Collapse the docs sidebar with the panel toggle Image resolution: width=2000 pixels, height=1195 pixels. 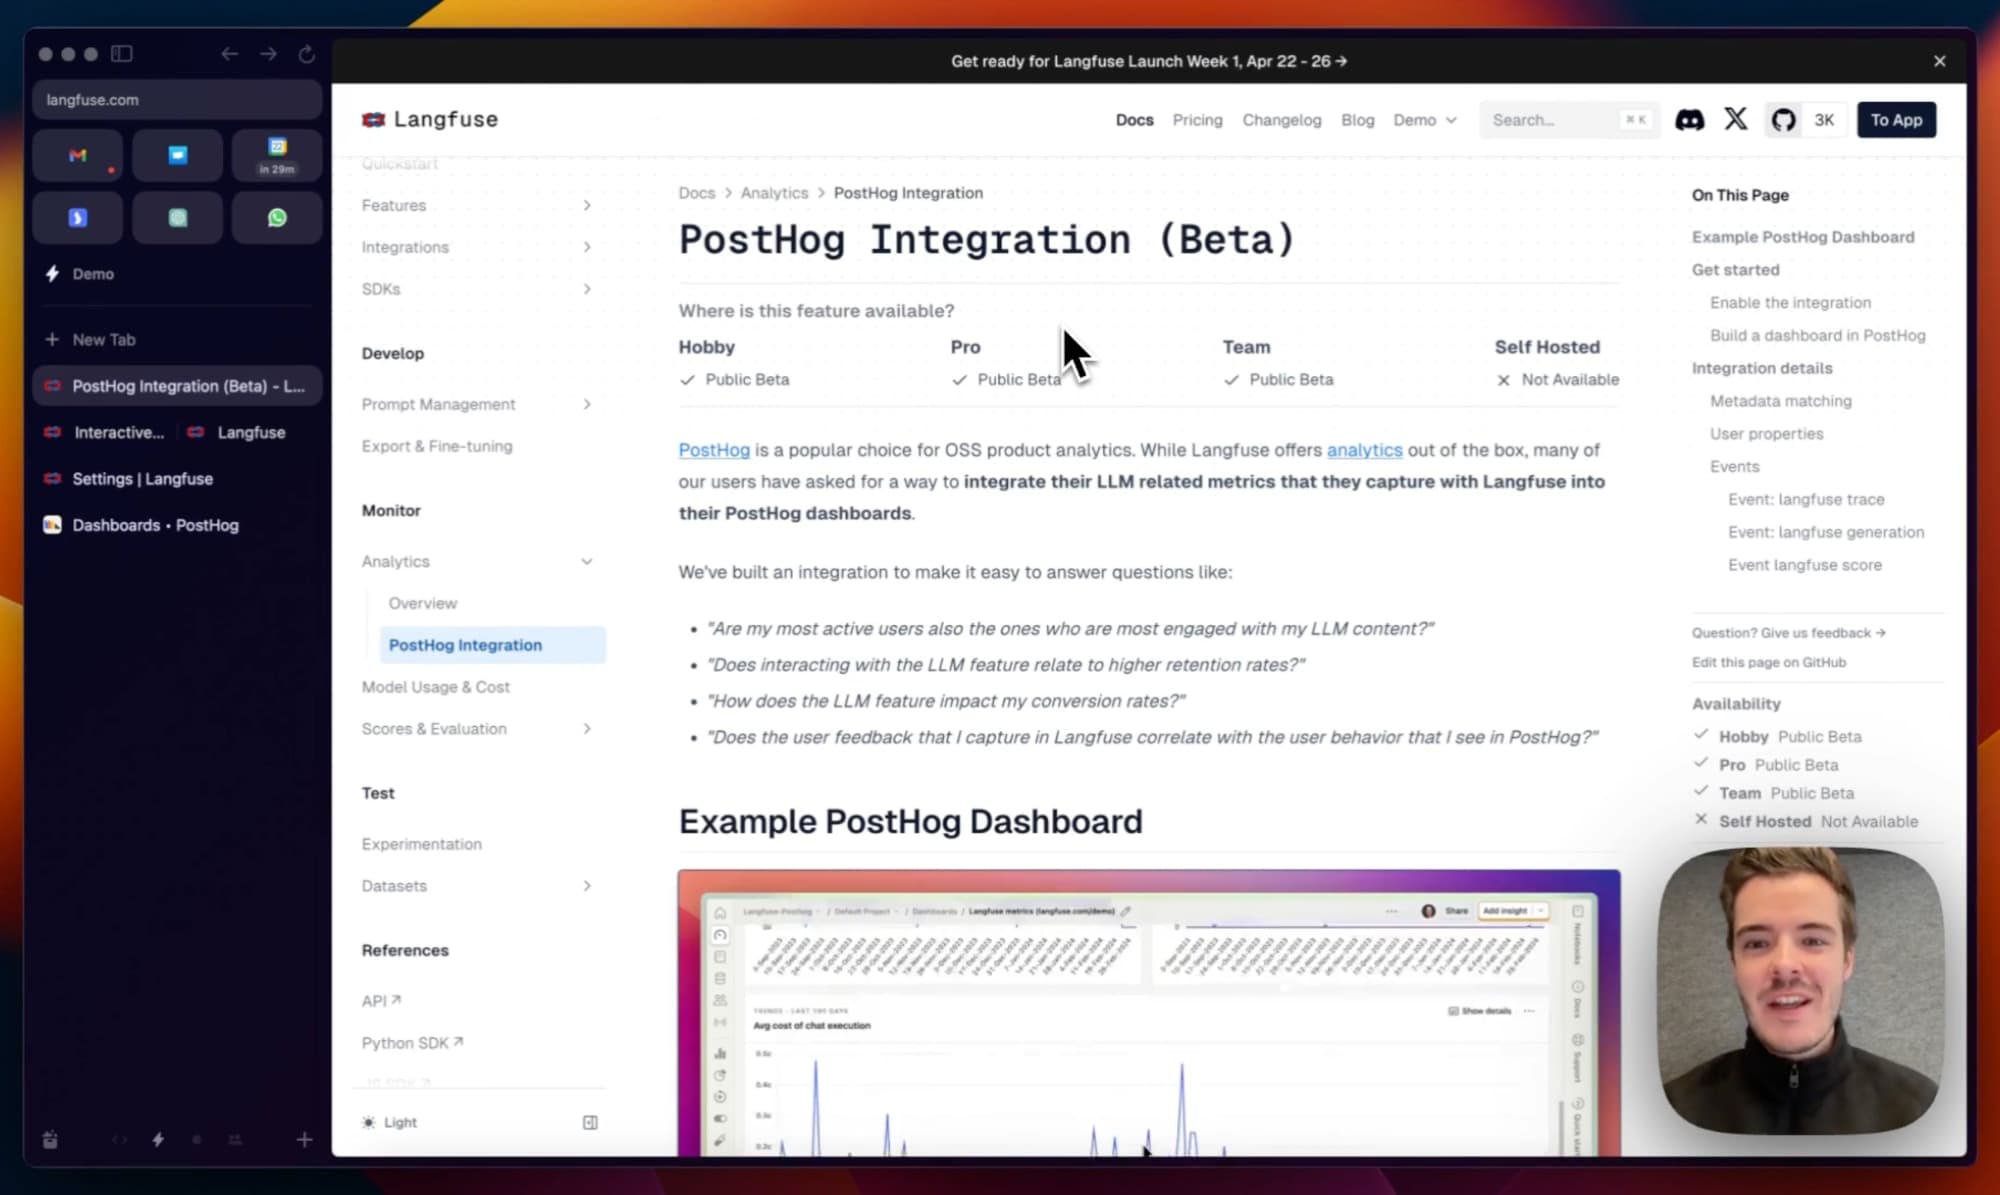tap(589, 1122)
